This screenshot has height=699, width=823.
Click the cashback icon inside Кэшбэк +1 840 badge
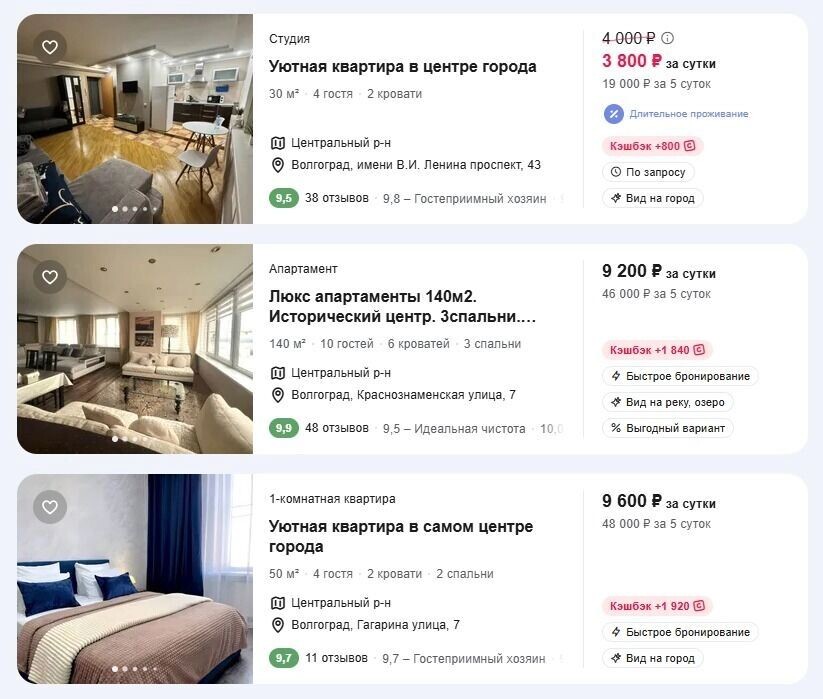pyautogui.click(x=697, y=349)
